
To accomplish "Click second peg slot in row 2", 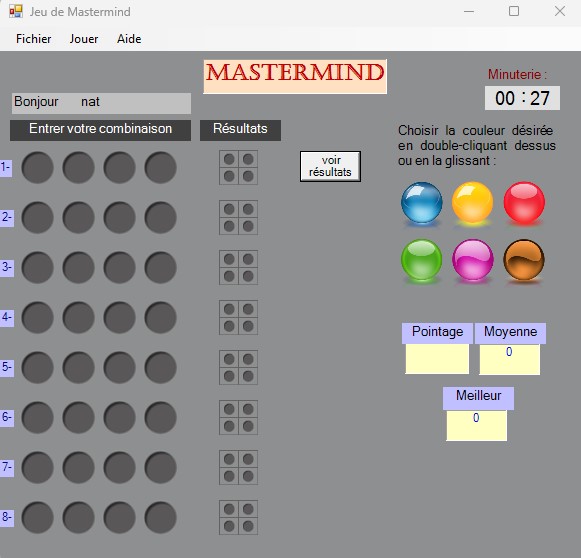I will tap(79, 217).
